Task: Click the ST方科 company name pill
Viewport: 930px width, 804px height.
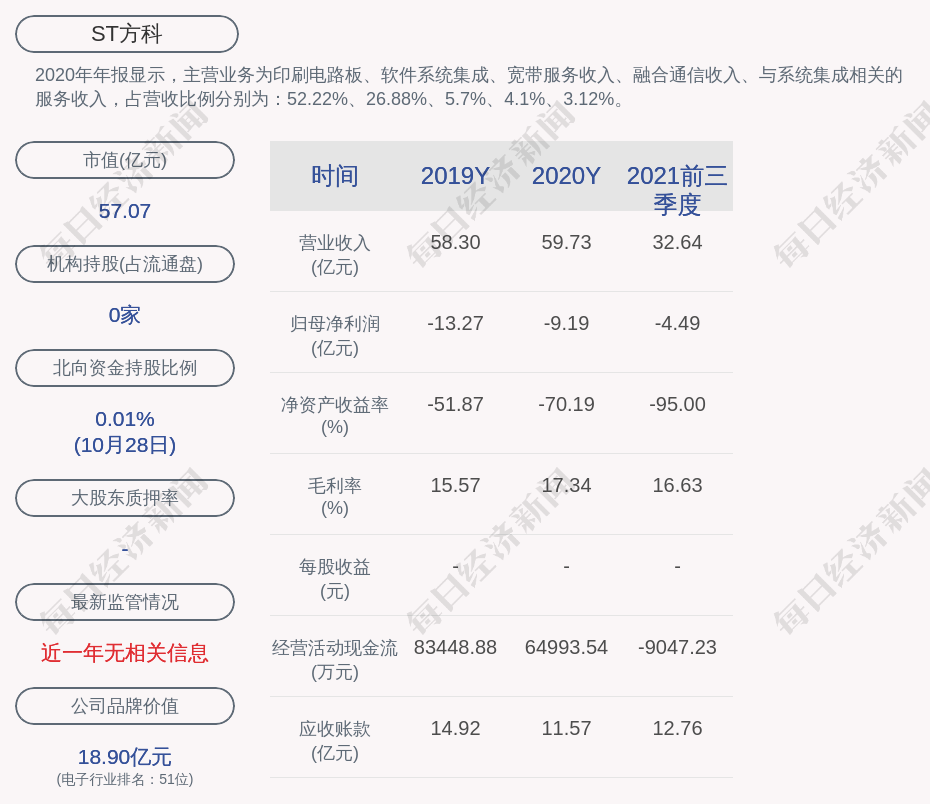Action: (127, 34)
